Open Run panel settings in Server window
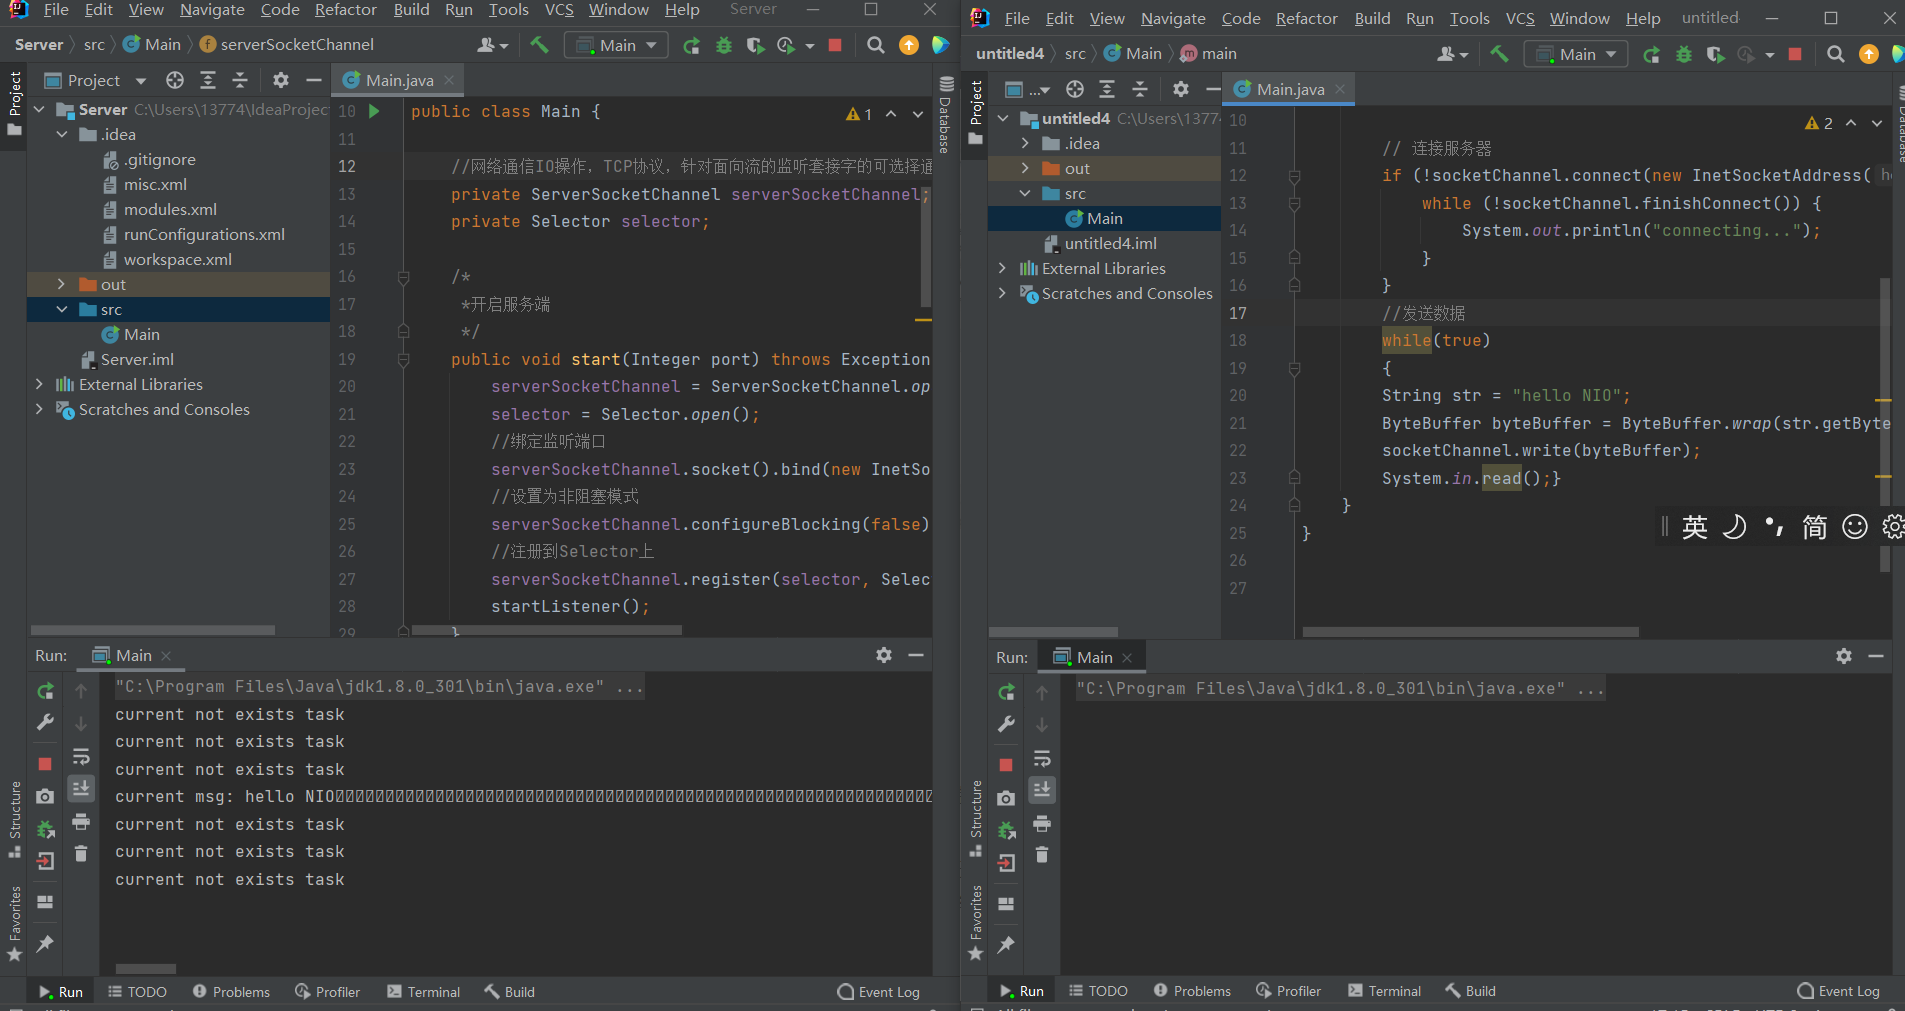This screenshot has height=1011, width=1905. (x=884, y=655)
